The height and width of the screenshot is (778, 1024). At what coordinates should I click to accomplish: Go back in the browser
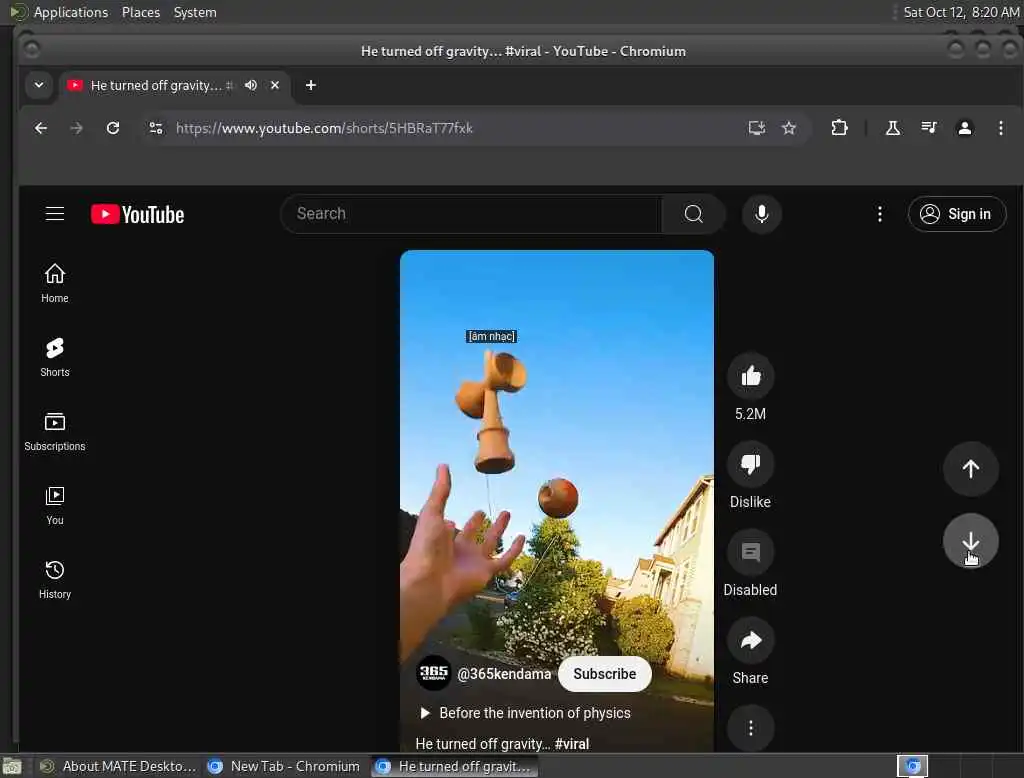(x=40, y=128)
